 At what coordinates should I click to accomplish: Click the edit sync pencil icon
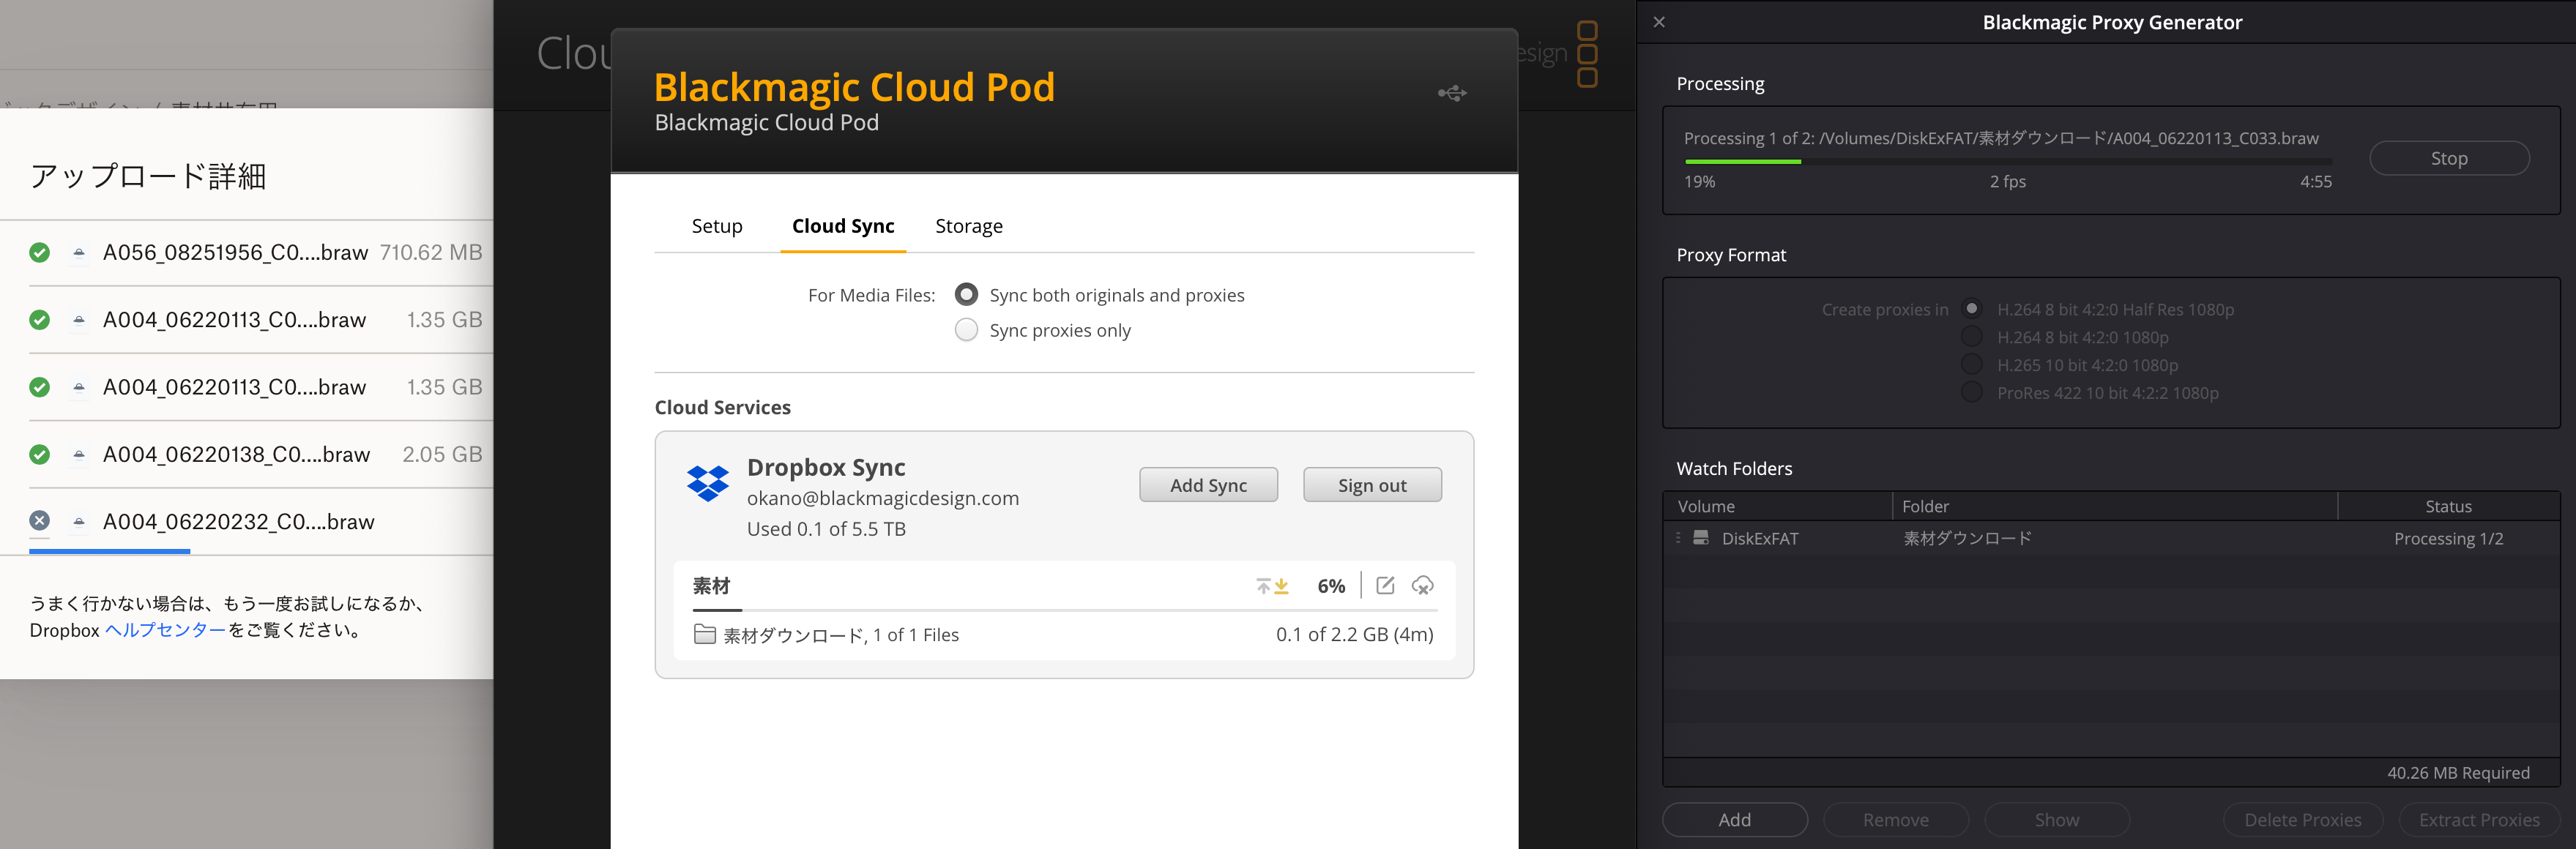click(1385, 586)
